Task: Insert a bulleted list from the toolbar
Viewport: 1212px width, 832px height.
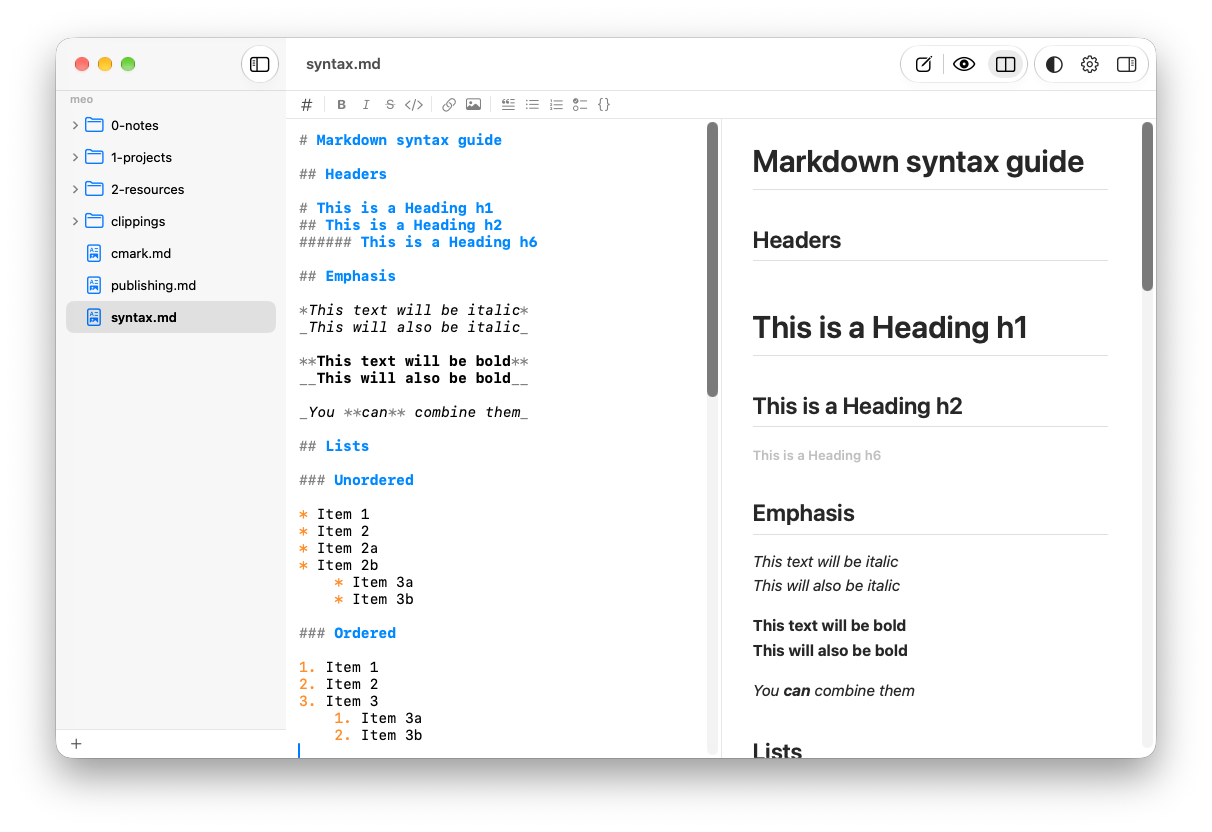Action: tap(533, 105)
